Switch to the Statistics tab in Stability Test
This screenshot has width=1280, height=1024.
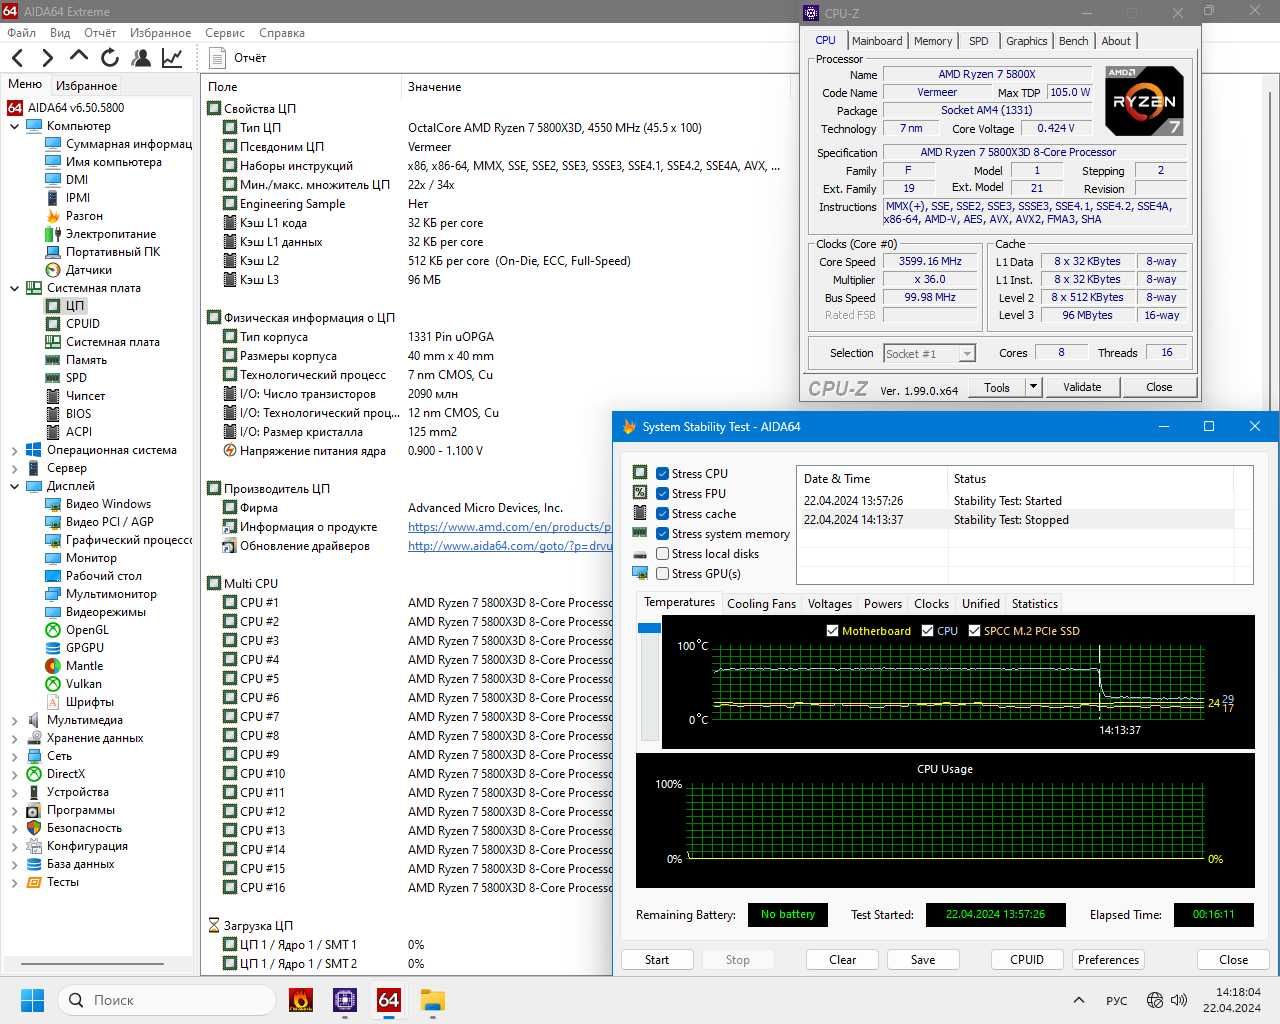(x=1034, y=604)
